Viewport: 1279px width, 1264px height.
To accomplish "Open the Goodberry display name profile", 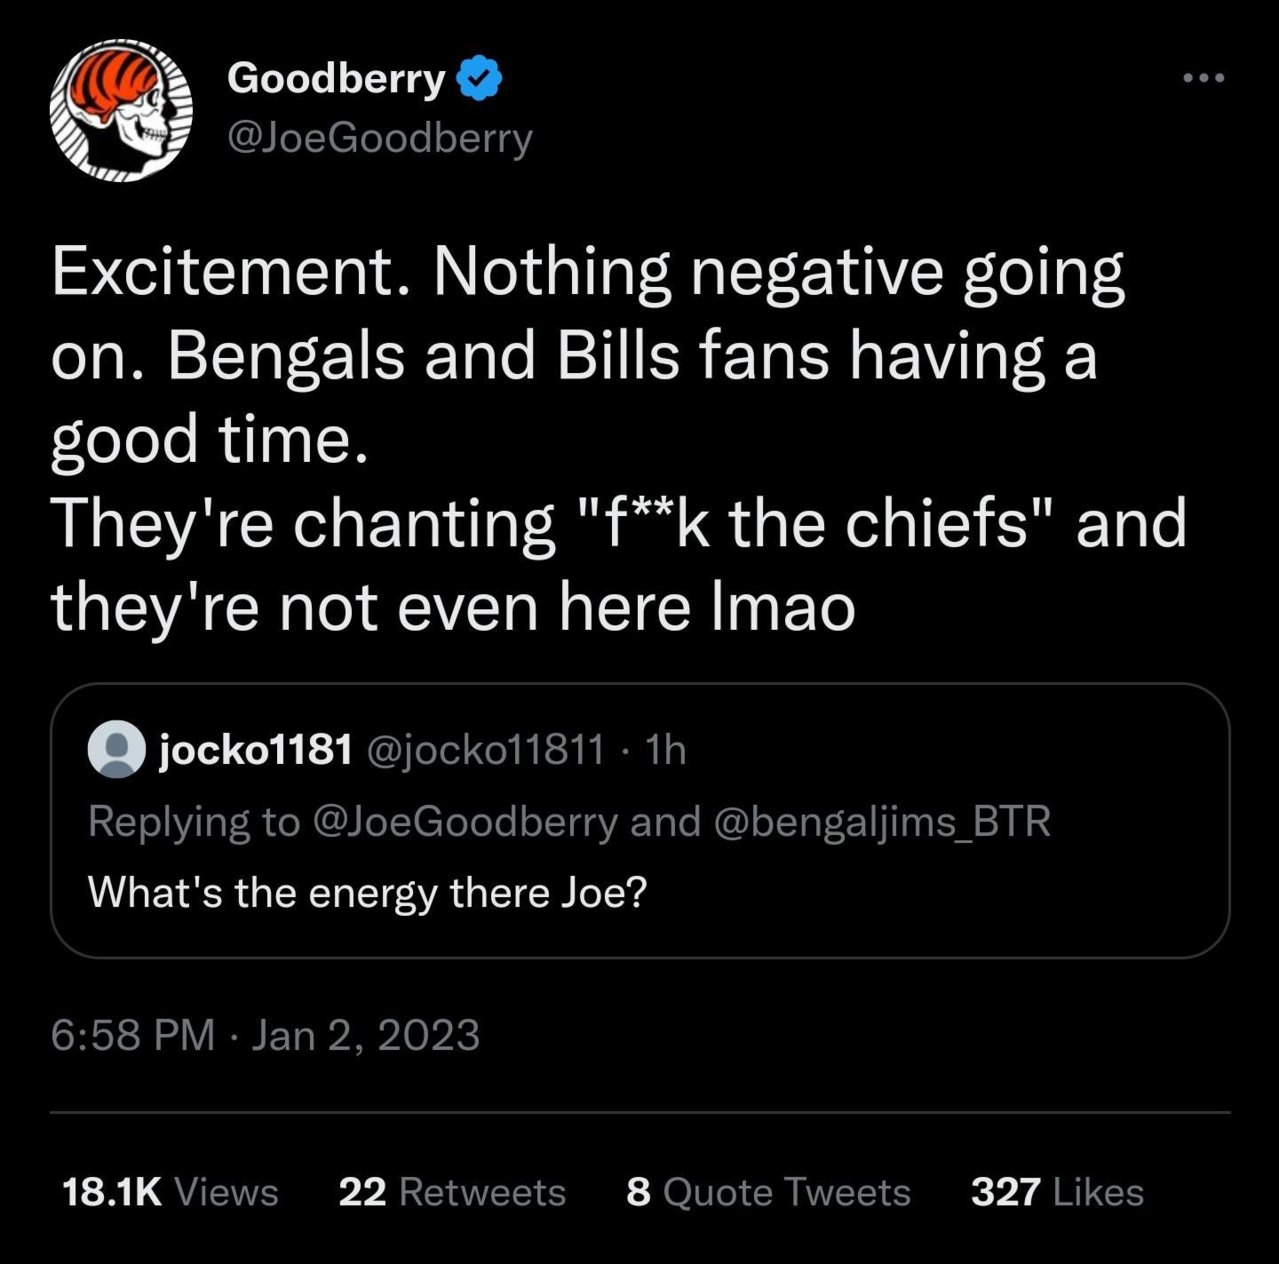I will coord(336,79).
